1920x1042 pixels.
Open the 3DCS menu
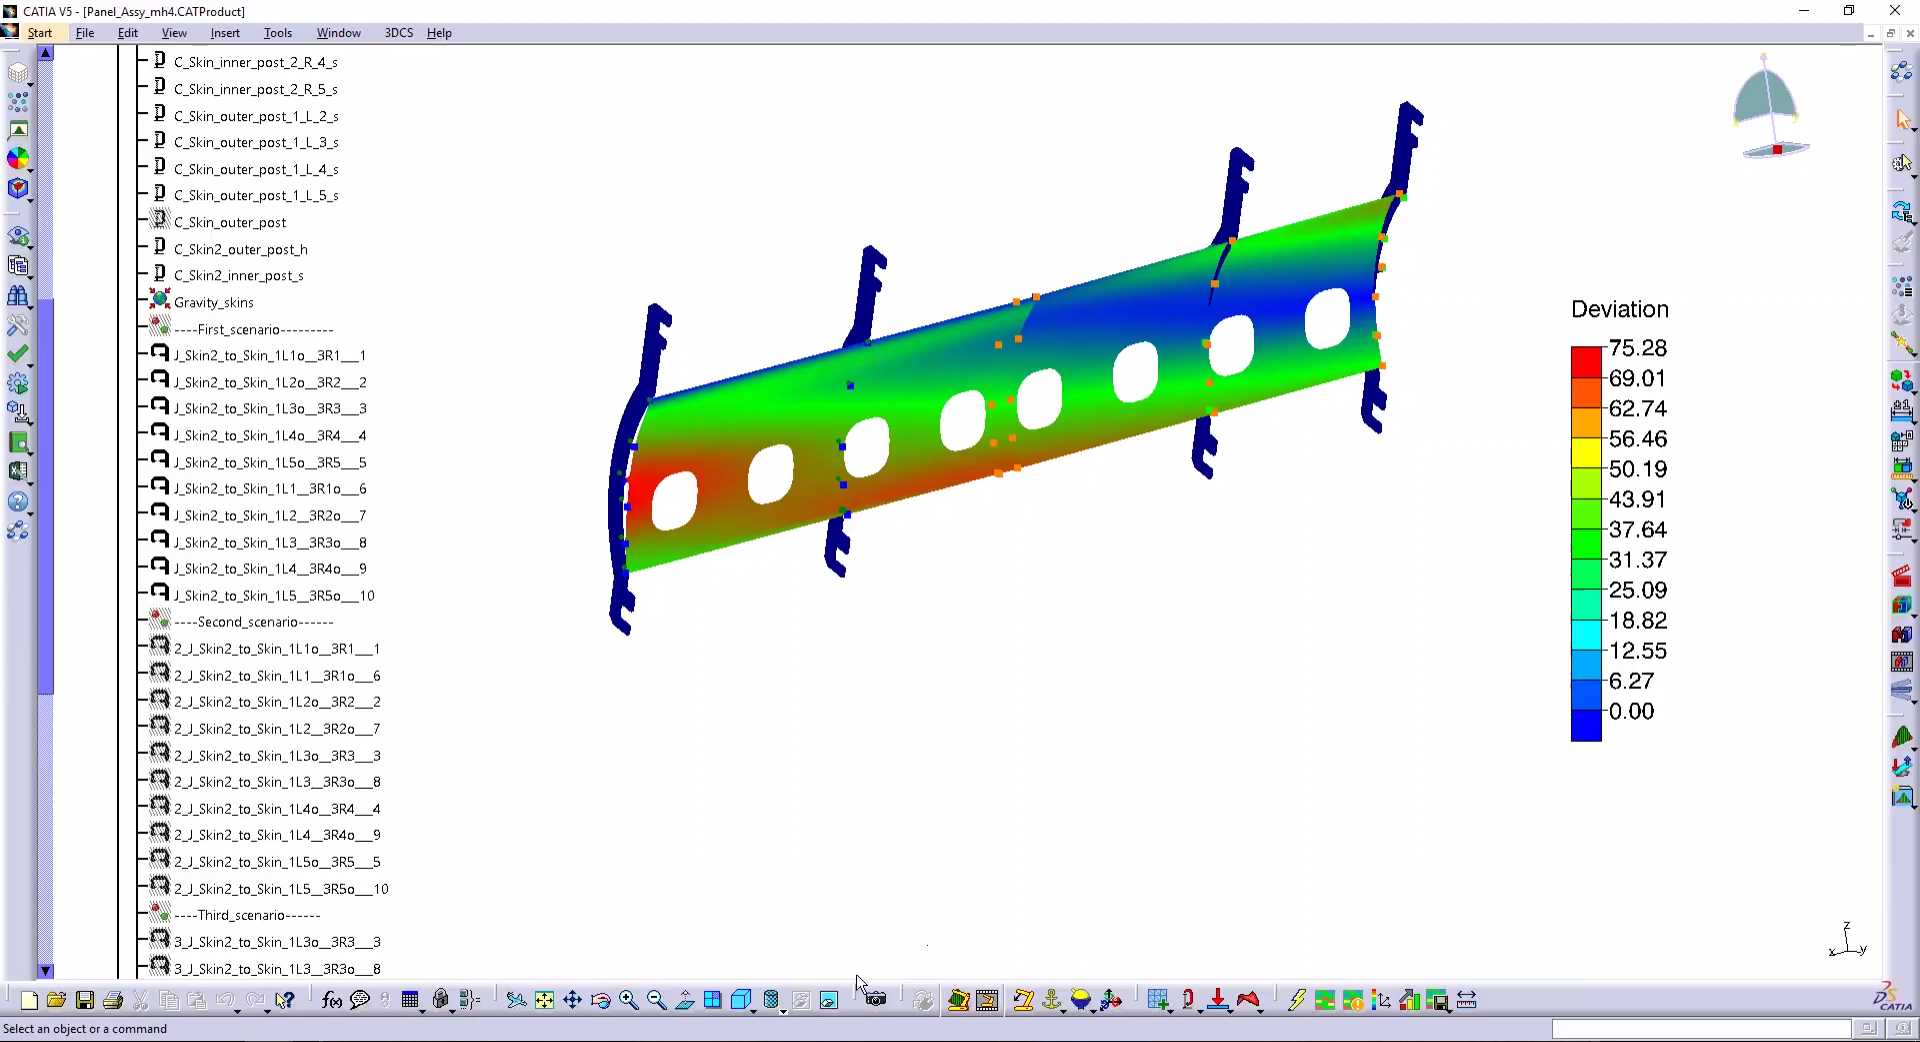[x=399, y=33]
